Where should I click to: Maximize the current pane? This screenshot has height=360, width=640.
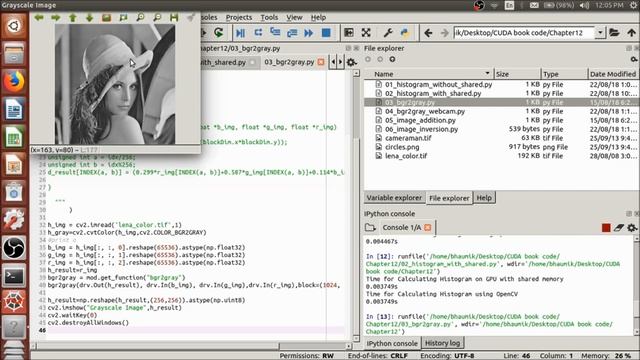349,33
